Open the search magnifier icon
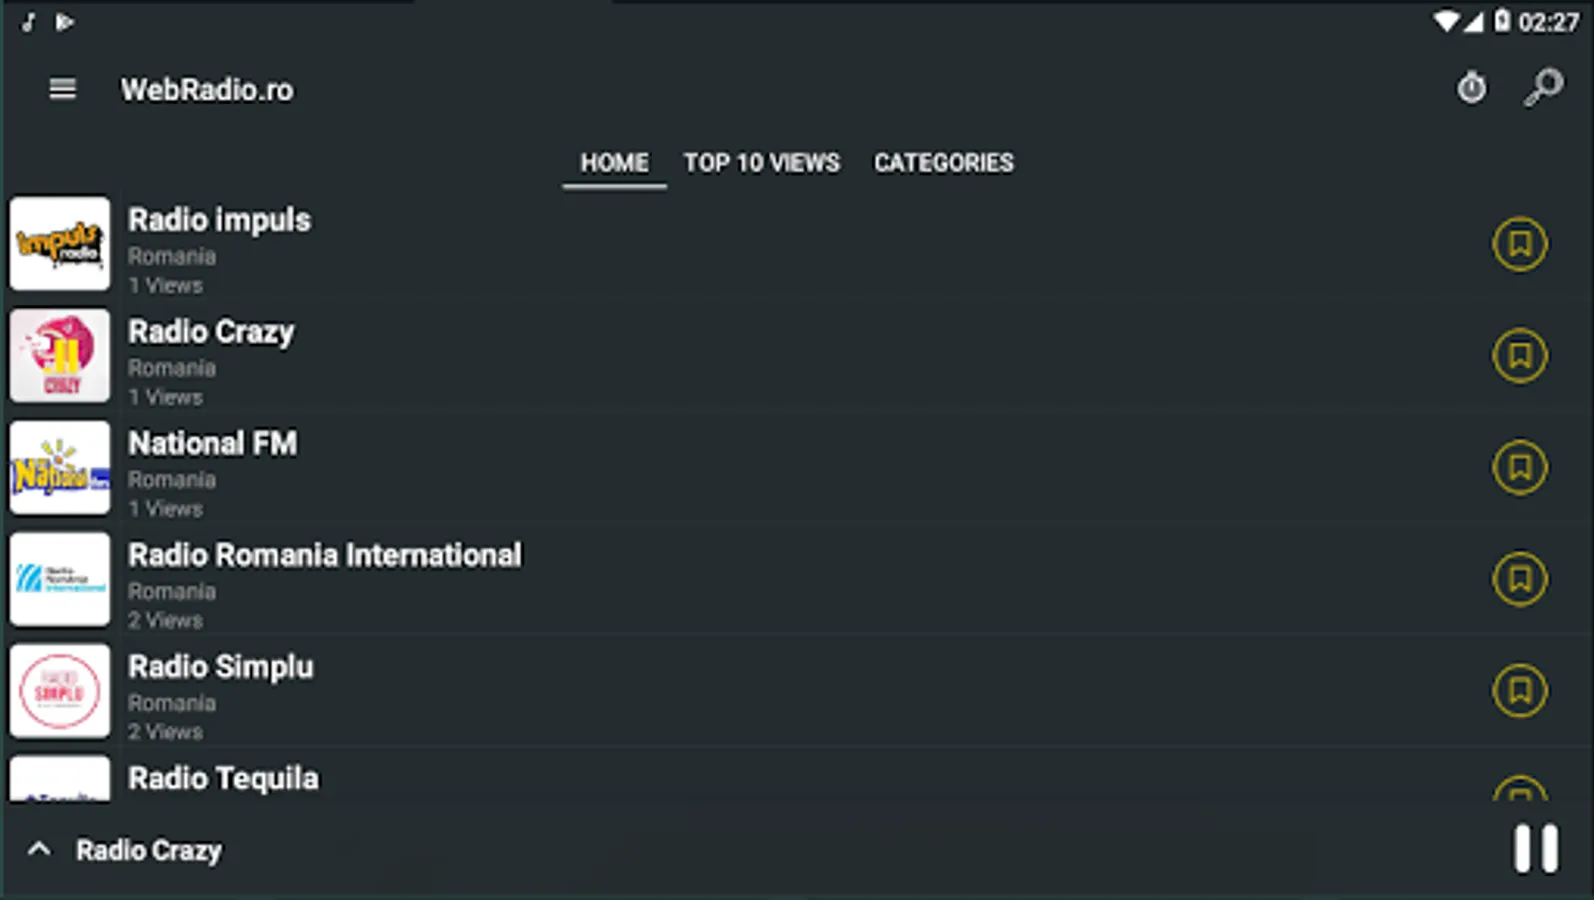The width and height of the screenshot is (1594, 900). click(x=1544, y=87)
